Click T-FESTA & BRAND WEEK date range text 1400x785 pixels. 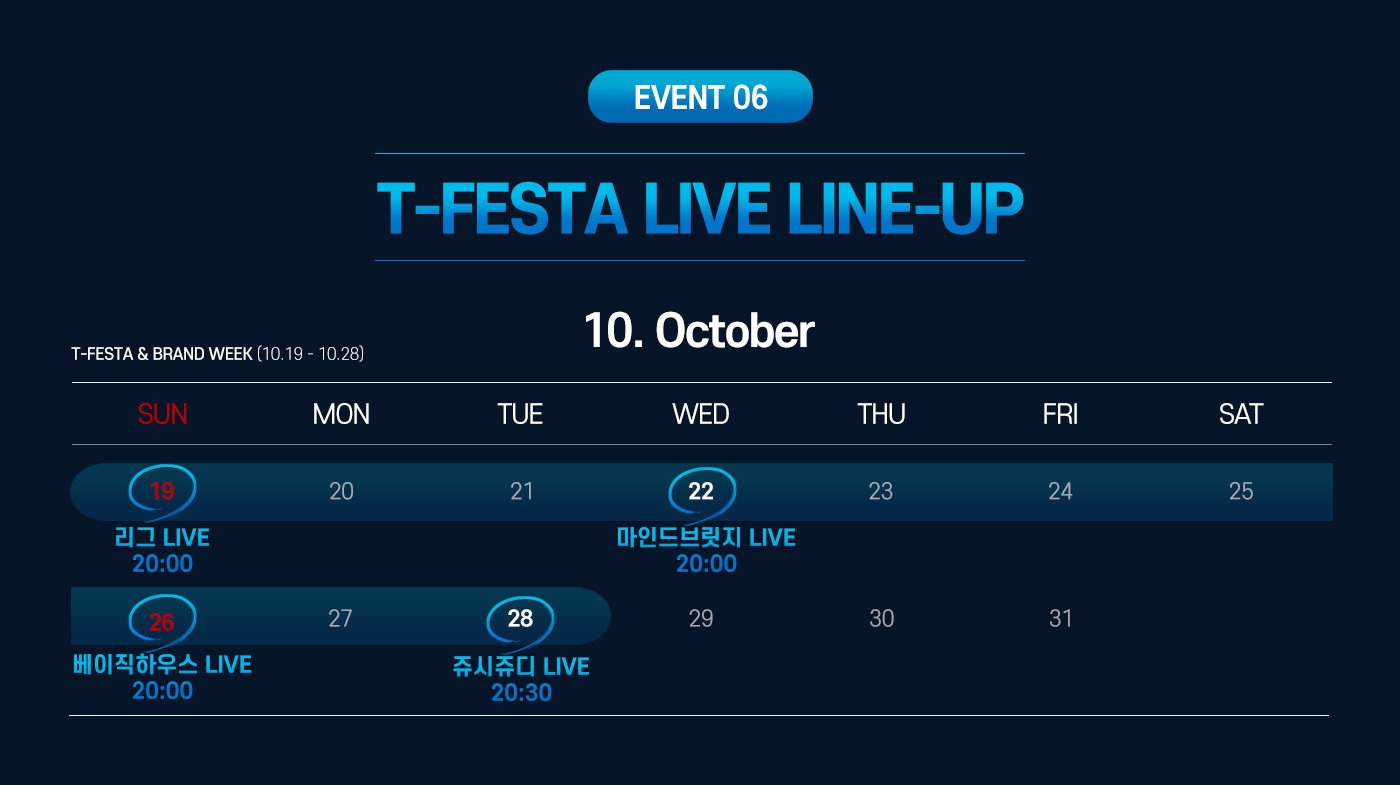point(217,354)
